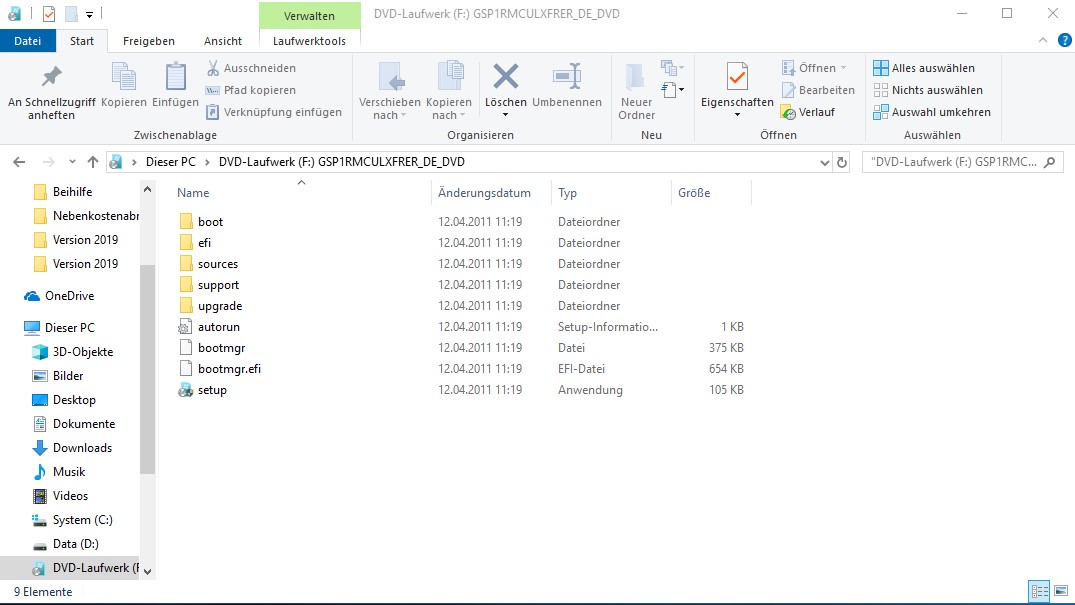Select everything with Alles auswählen
The image size is (1075, 605).
(x=923, y=68)
